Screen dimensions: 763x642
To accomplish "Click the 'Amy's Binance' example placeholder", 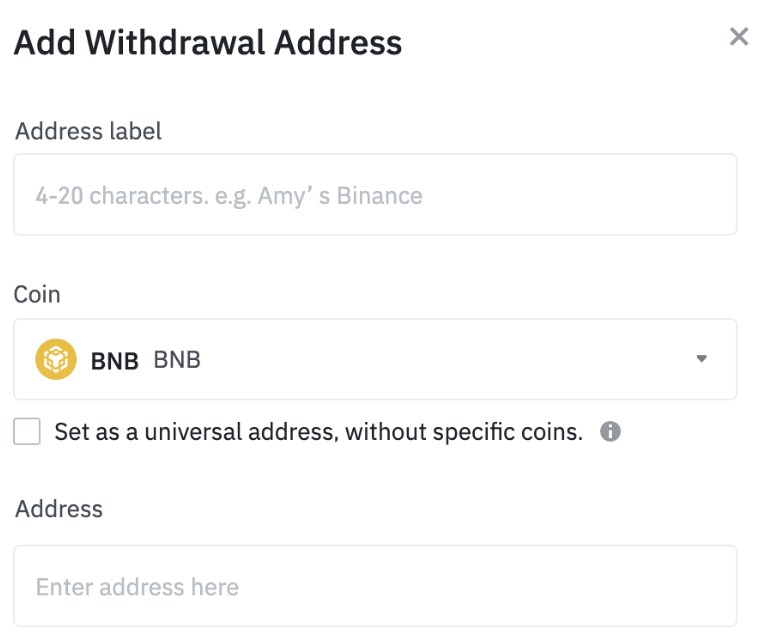I will click(340, 195).
